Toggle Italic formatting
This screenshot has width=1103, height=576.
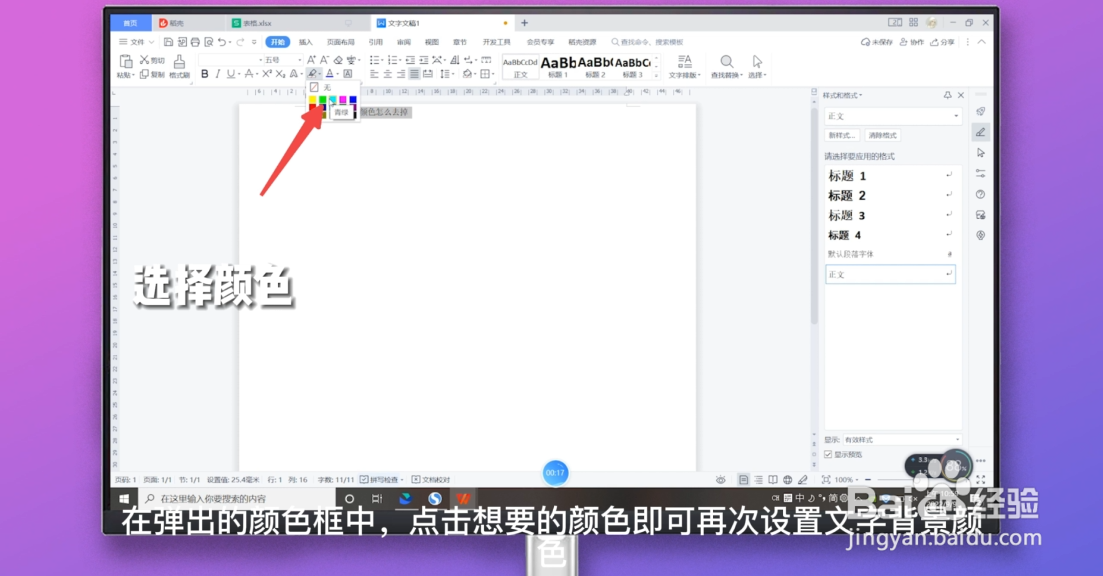pyautogui.click(x=217, y=74)
